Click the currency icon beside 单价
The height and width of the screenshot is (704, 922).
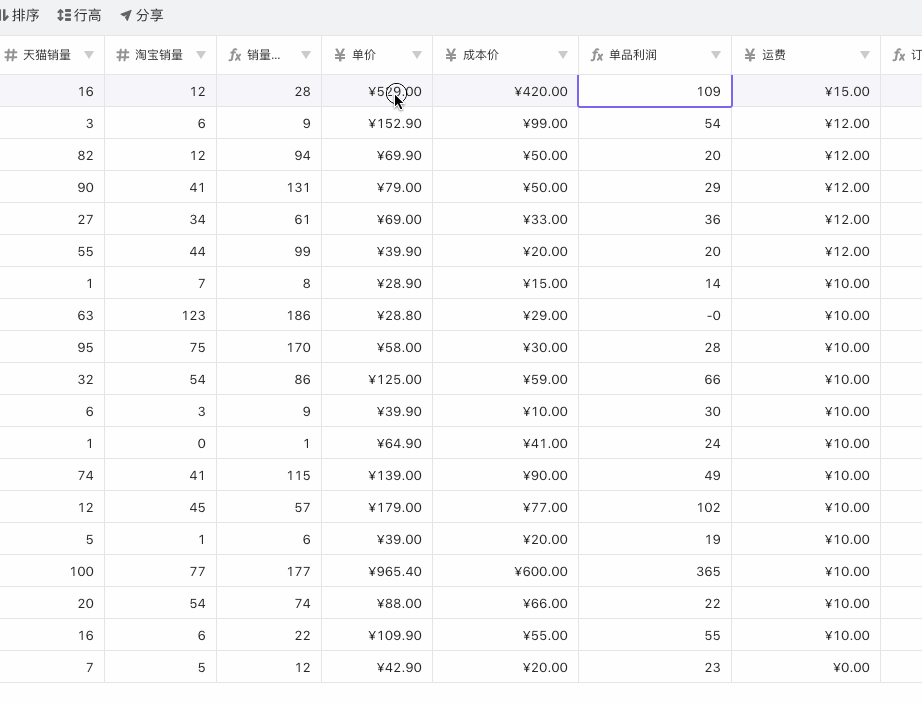pyautogui.click(x=340, y=55)
